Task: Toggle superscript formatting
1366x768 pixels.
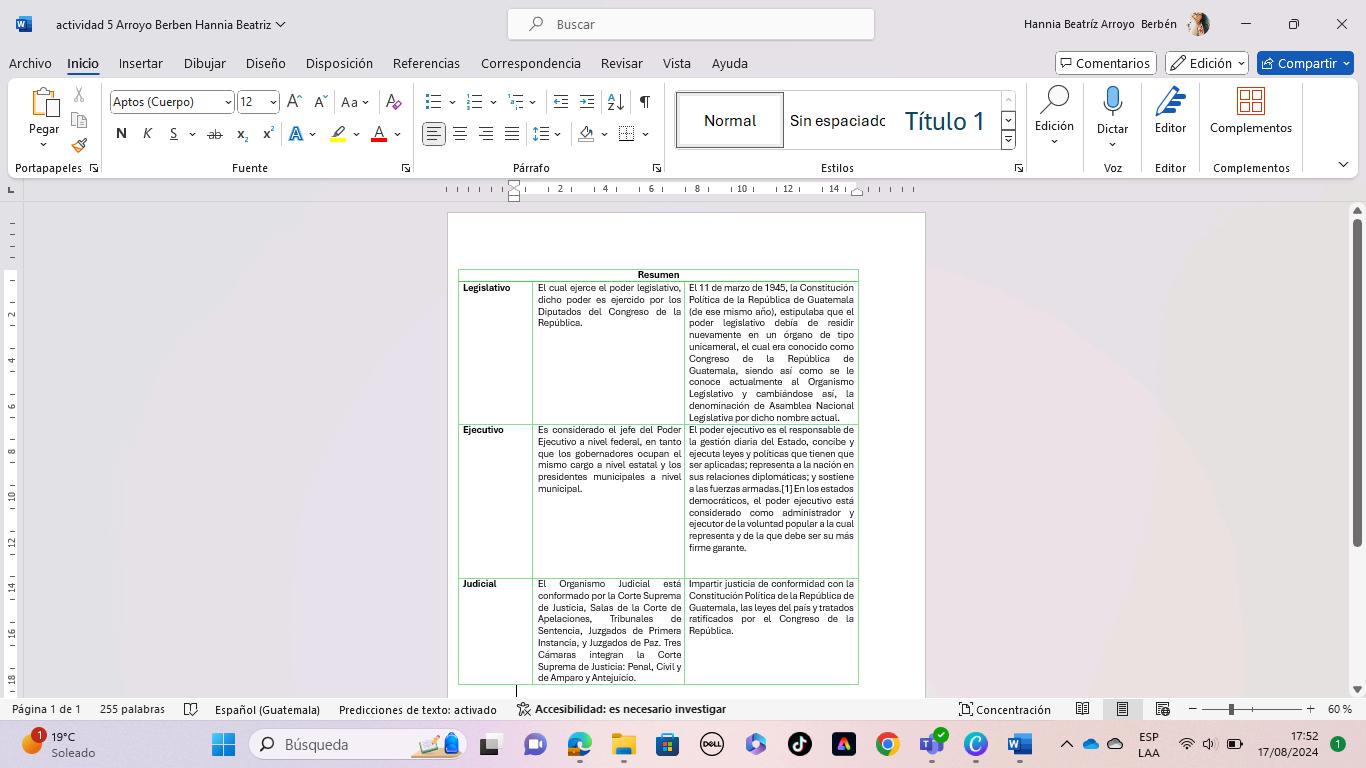Action: coord(268,134)
